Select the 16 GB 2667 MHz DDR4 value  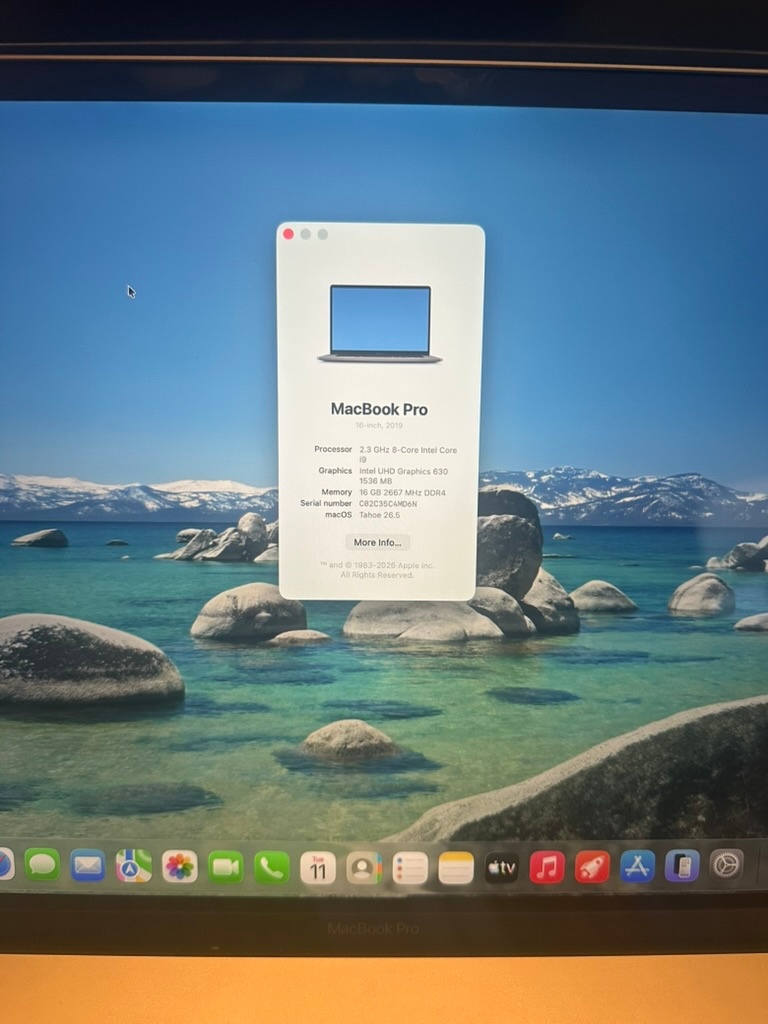402,492
